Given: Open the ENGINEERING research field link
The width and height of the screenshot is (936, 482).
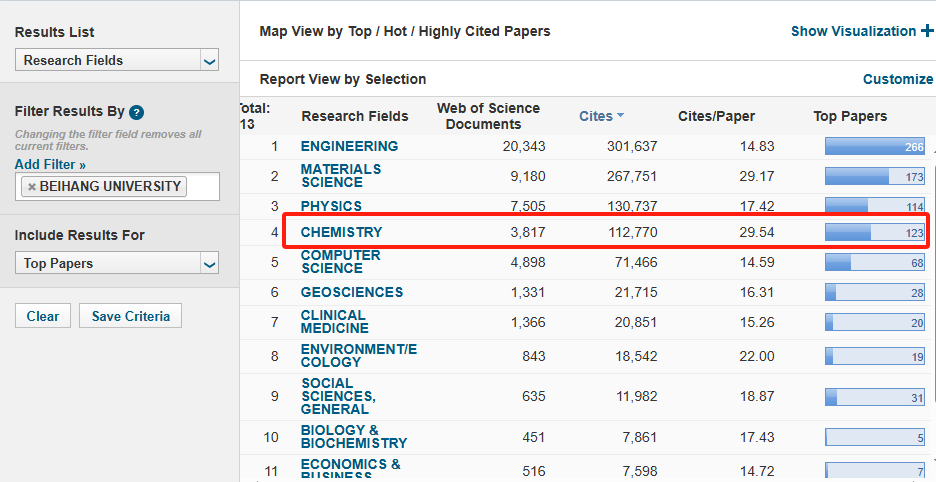Looking at the screenshot, I should pyautogui.click(x=349, y=146).
